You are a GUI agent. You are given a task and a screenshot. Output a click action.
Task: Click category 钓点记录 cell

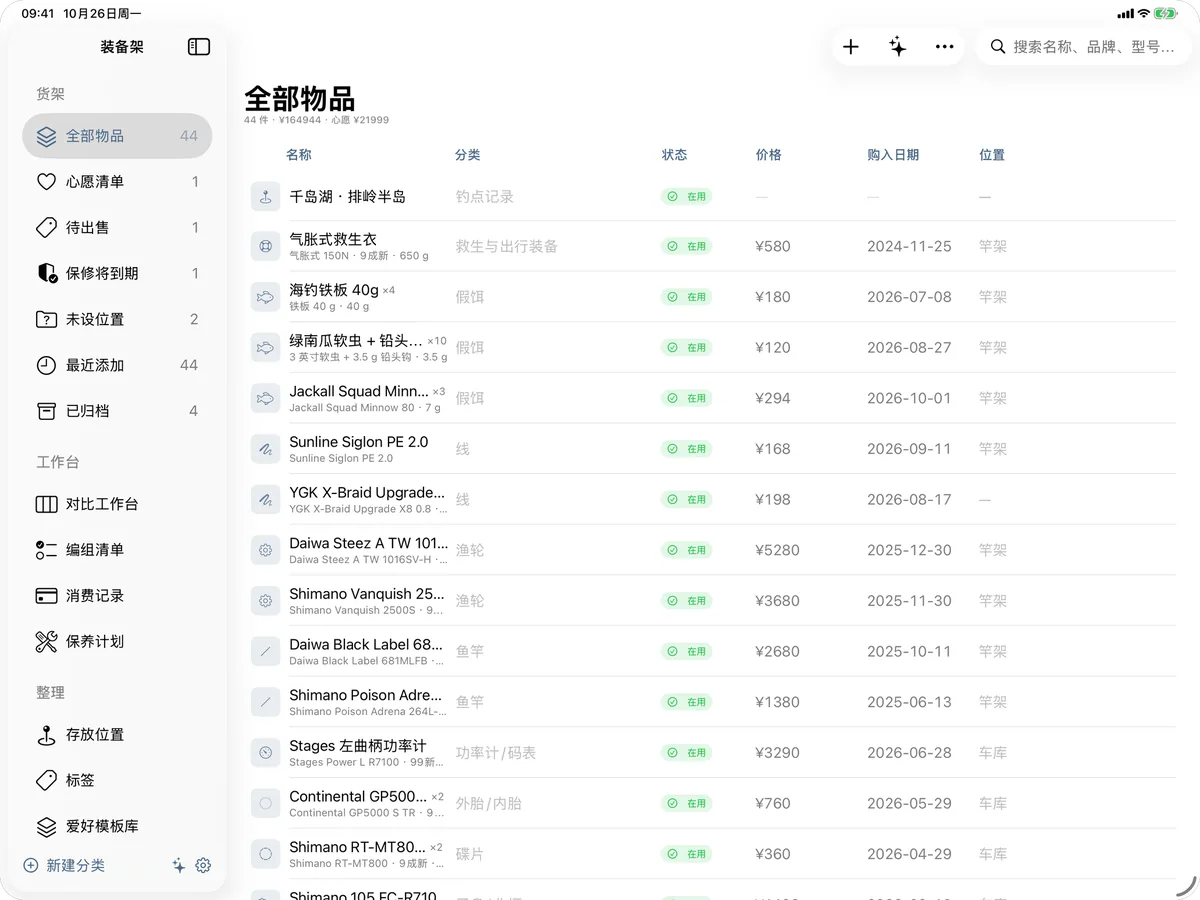coord(484,197)
